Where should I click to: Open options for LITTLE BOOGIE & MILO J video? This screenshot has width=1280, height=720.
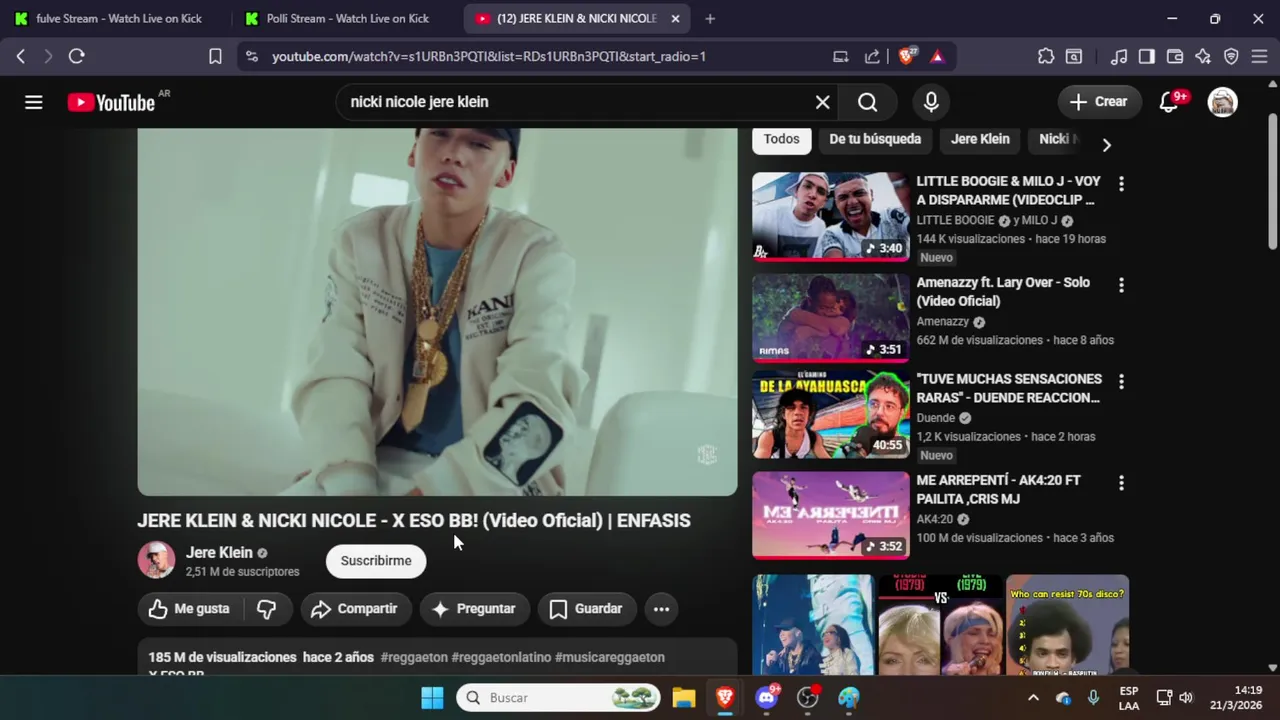tap(1121, 184)
